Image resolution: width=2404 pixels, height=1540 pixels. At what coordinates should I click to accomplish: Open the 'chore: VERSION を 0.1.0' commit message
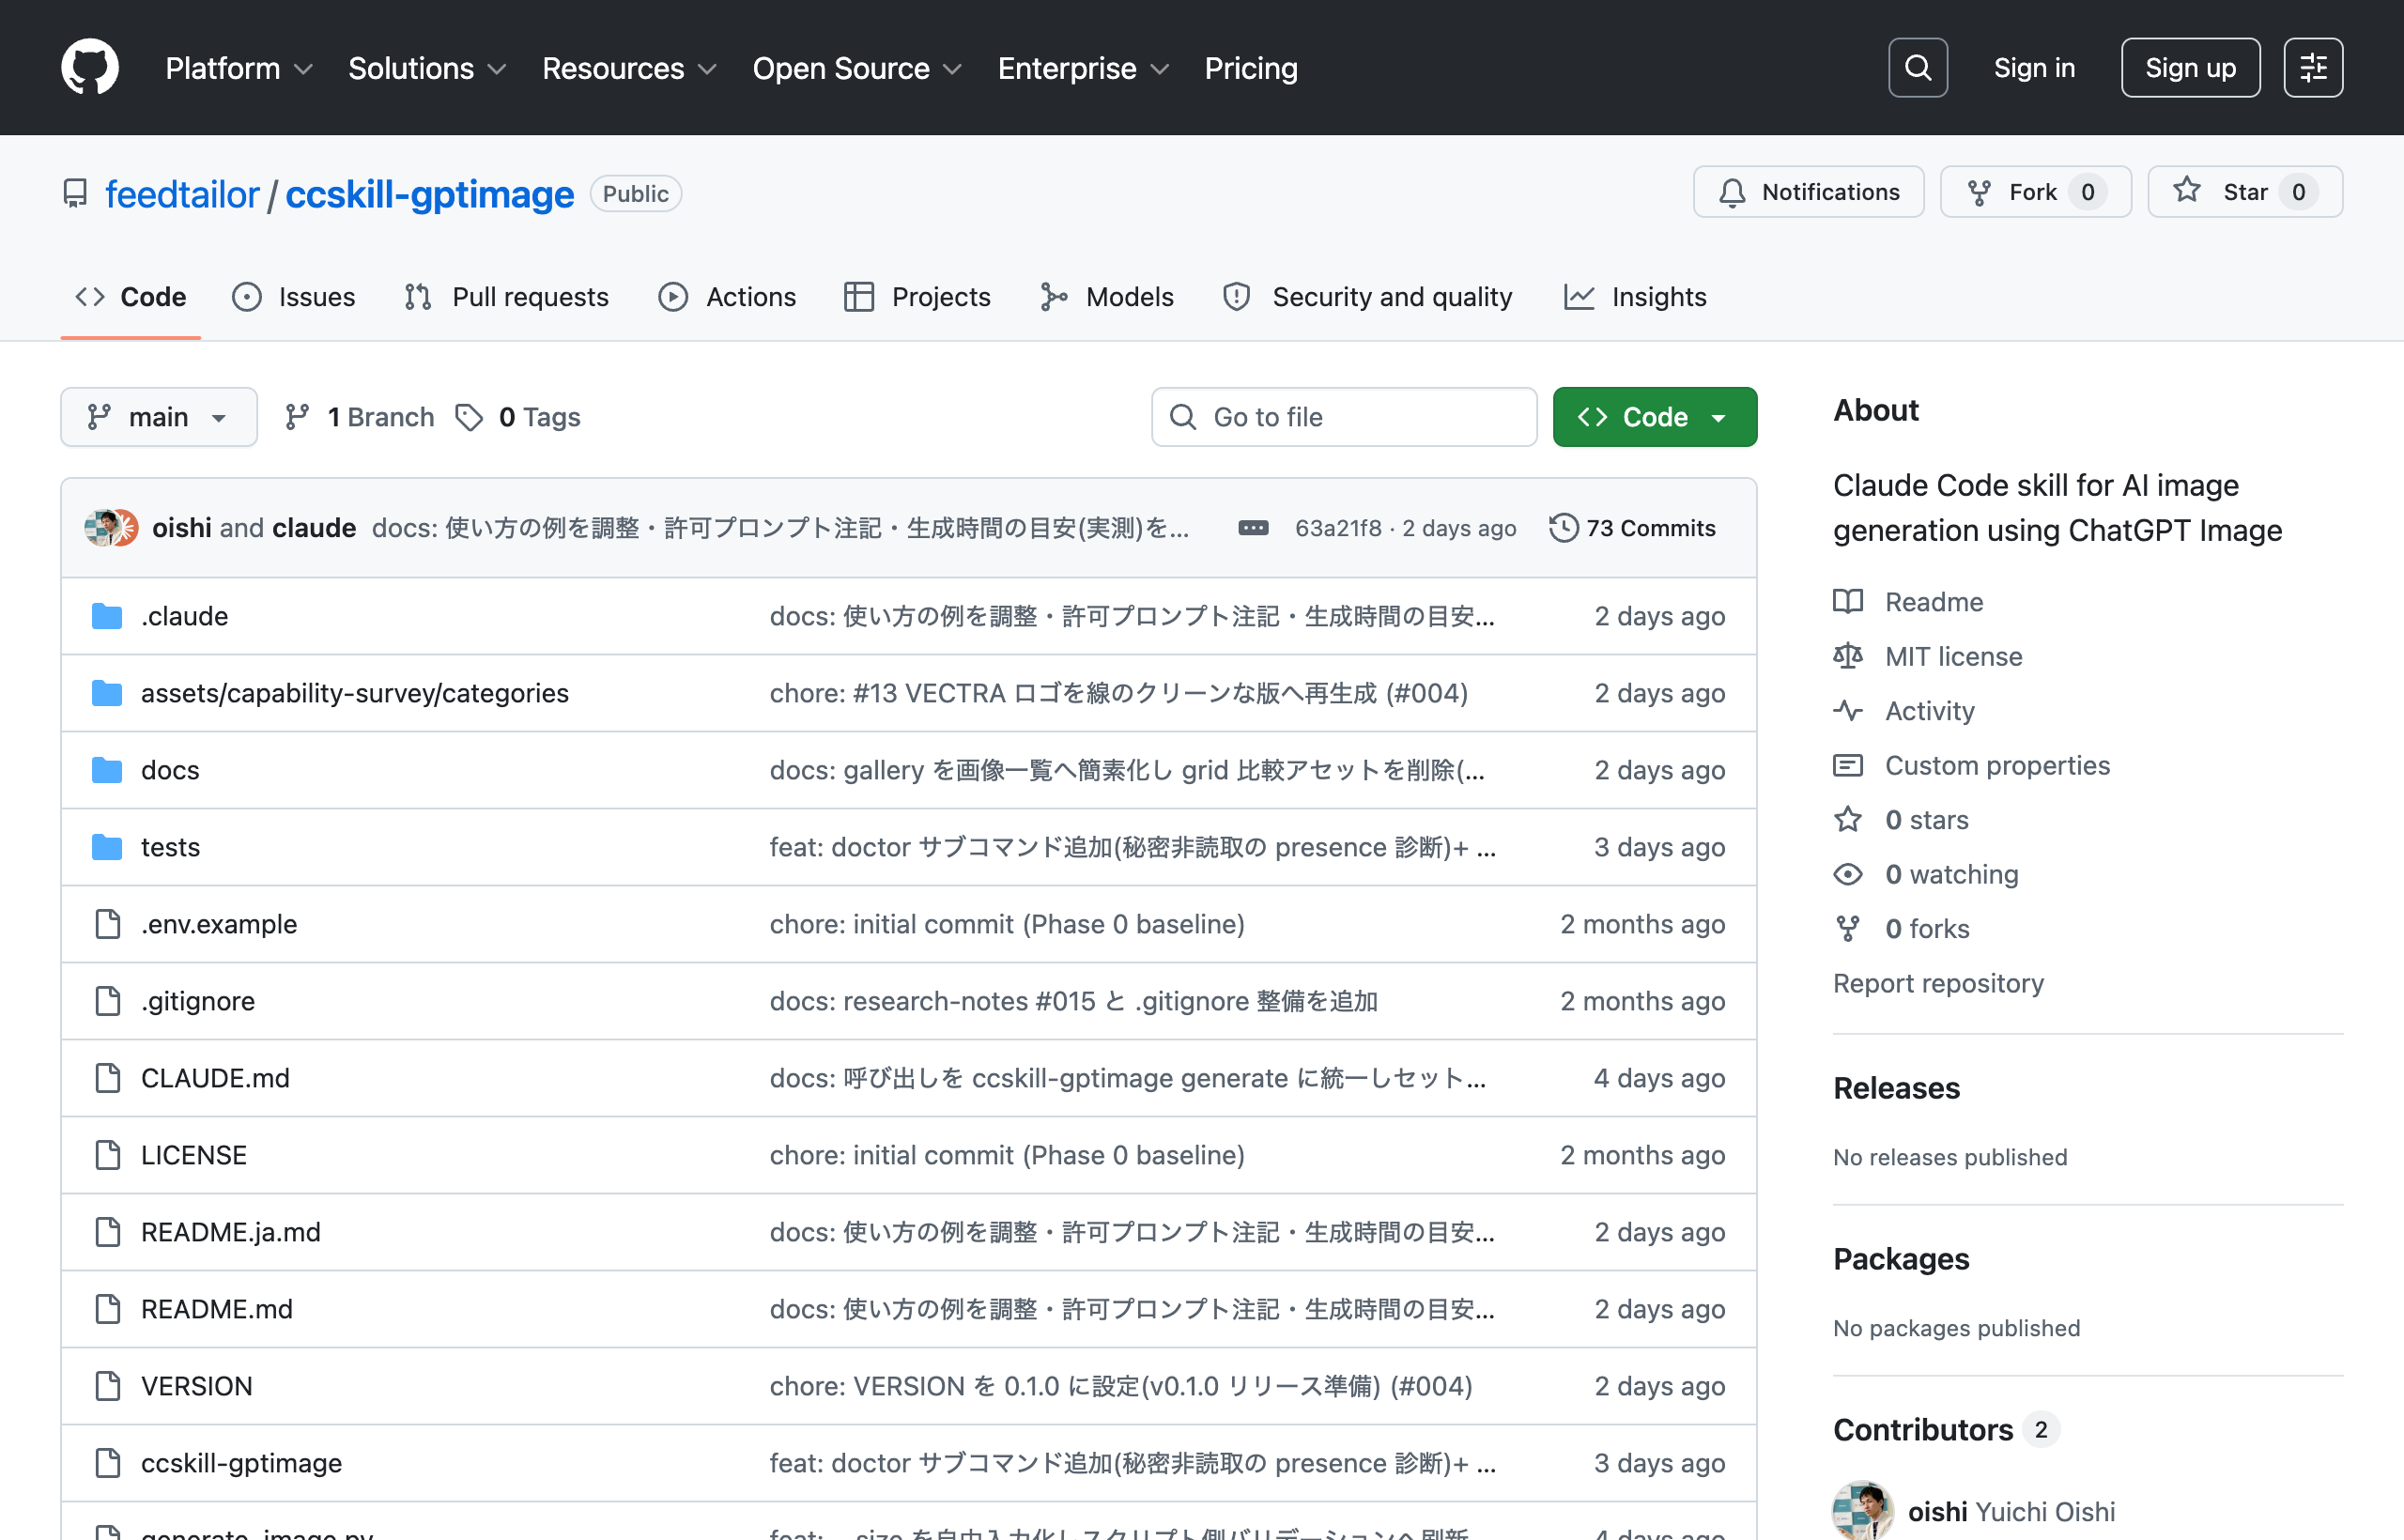(1120, 1386)
